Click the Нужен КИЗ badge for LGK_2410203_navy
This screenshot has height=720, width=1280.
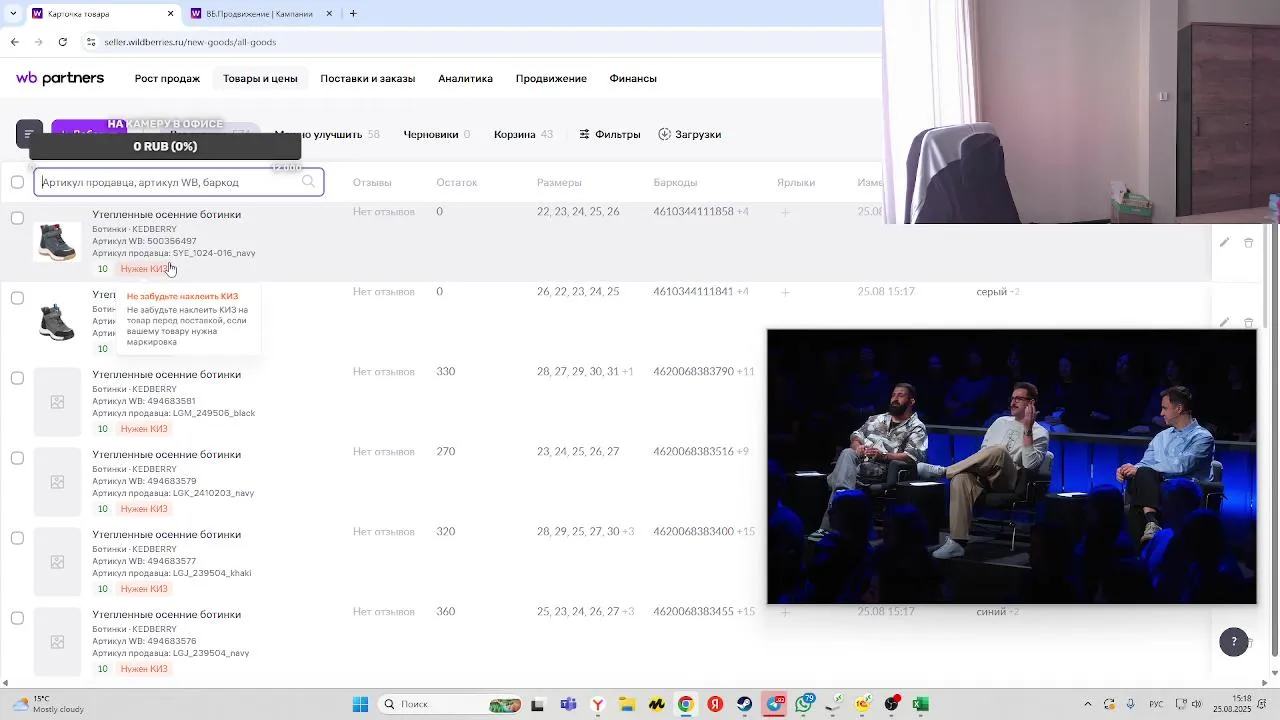[x=144, y=509]
